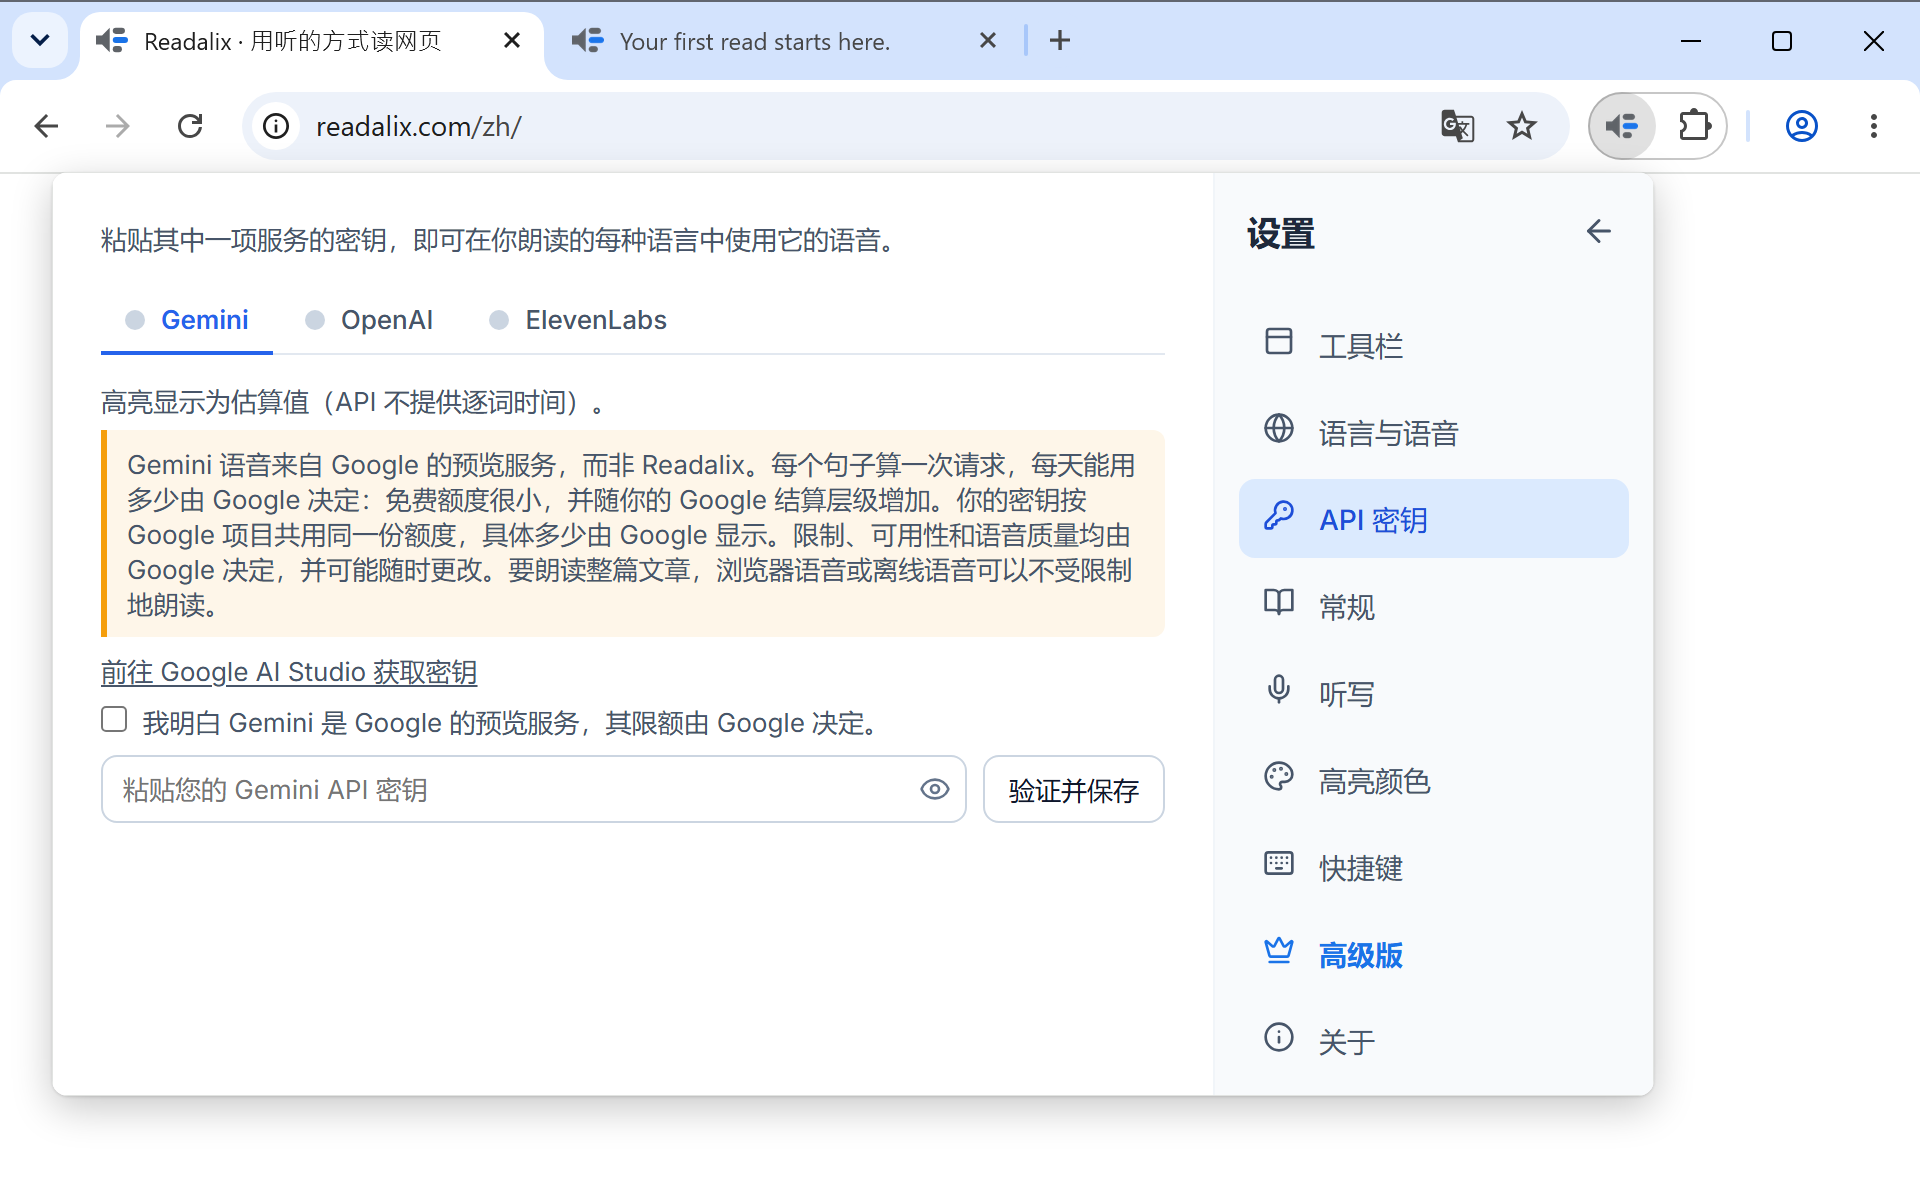Close the Readalix 用听的方式读网页 tab
Image resolution: width=1920 pixels, height=1200 pixels.
512,41
